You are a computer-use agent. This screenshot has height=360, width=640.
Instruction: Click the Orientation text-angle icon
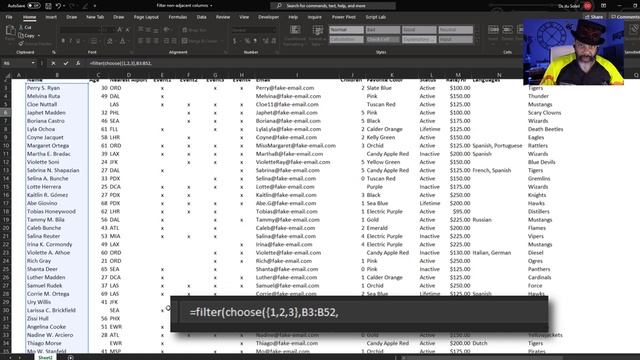167,30
